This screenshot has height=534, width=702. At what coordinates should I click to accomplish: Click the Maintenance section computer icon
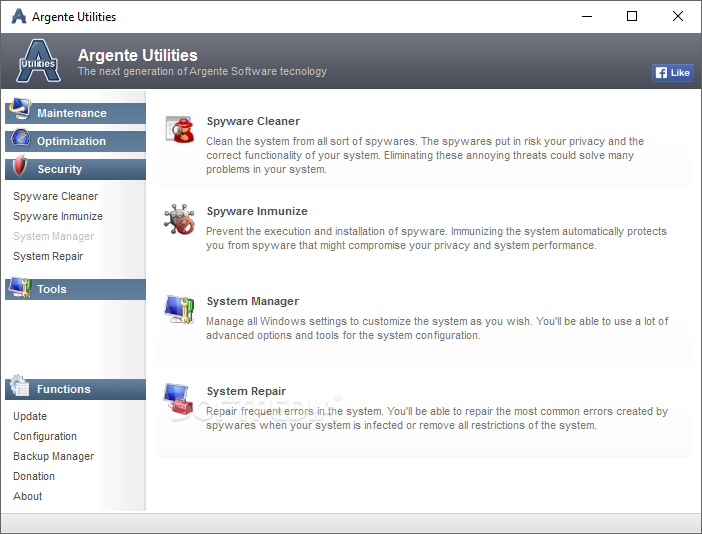[x=20, y=109]
